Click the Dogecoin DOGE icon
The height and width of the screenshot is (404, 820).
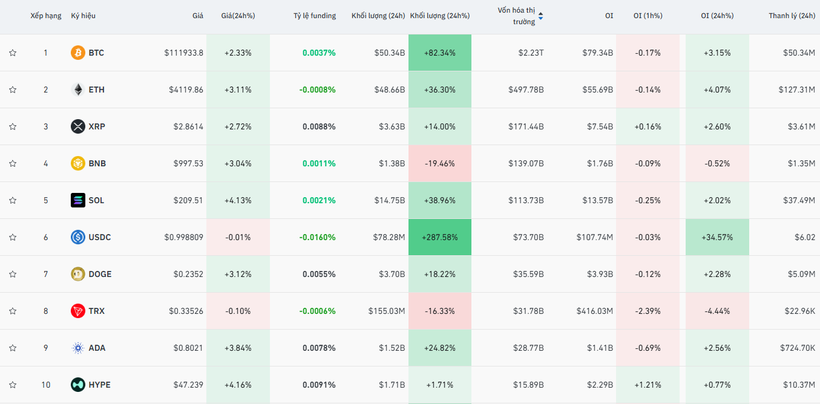point(78,274)
